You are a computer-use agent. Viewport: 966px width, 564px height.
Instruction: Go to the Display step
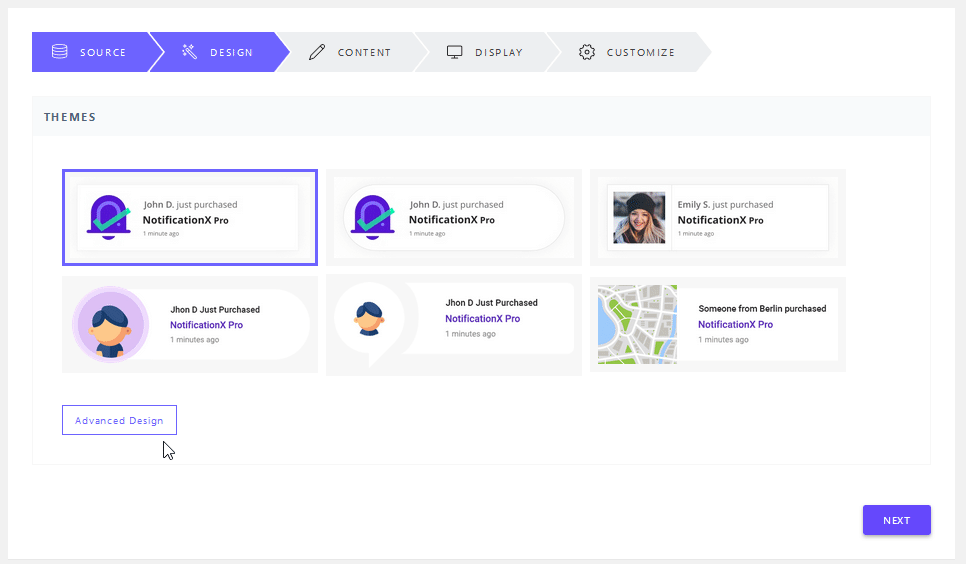click(487, 52)
